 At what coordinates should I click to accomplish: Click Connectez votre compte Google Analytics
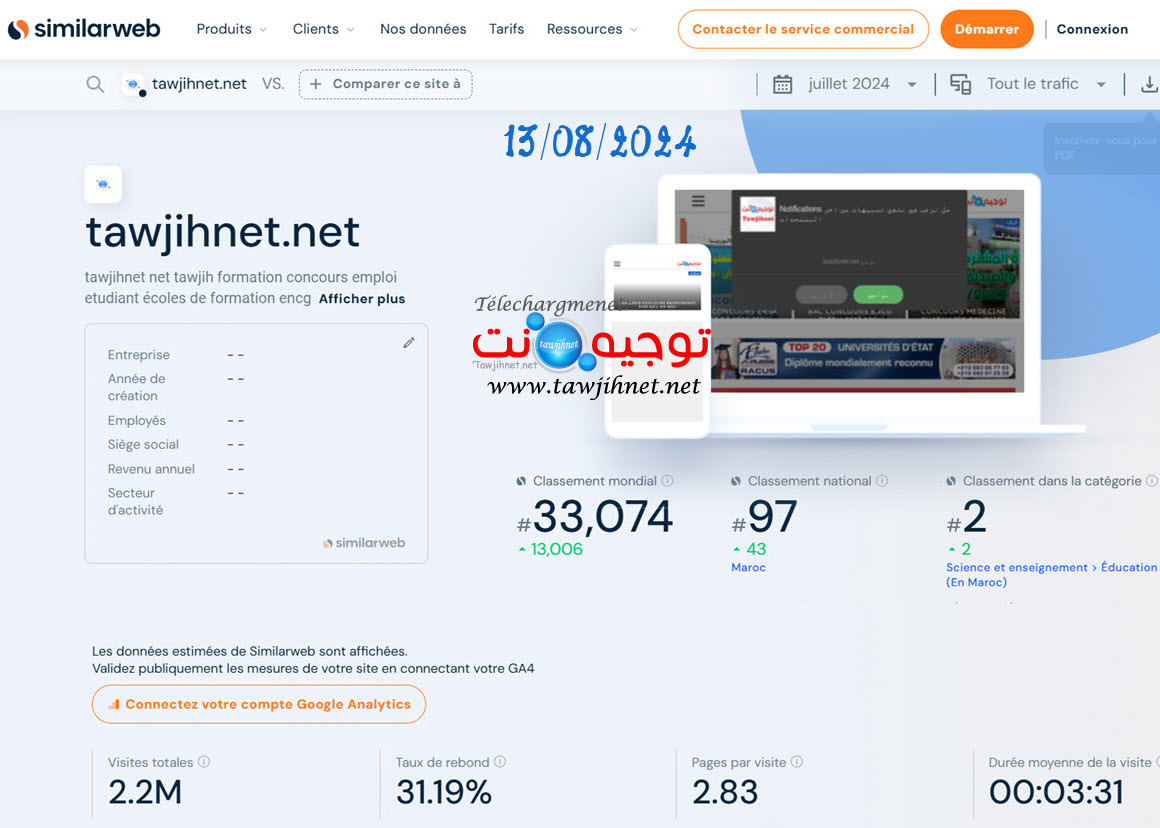coord(259,704)
